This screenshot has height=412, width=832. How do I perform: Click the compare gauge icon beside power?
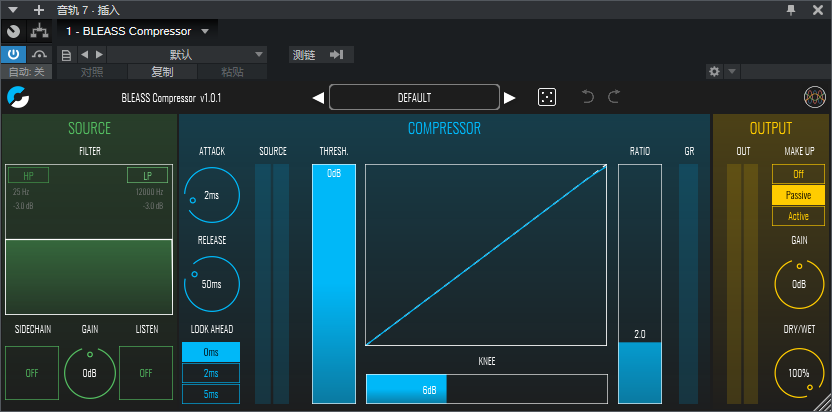[39, 55]
